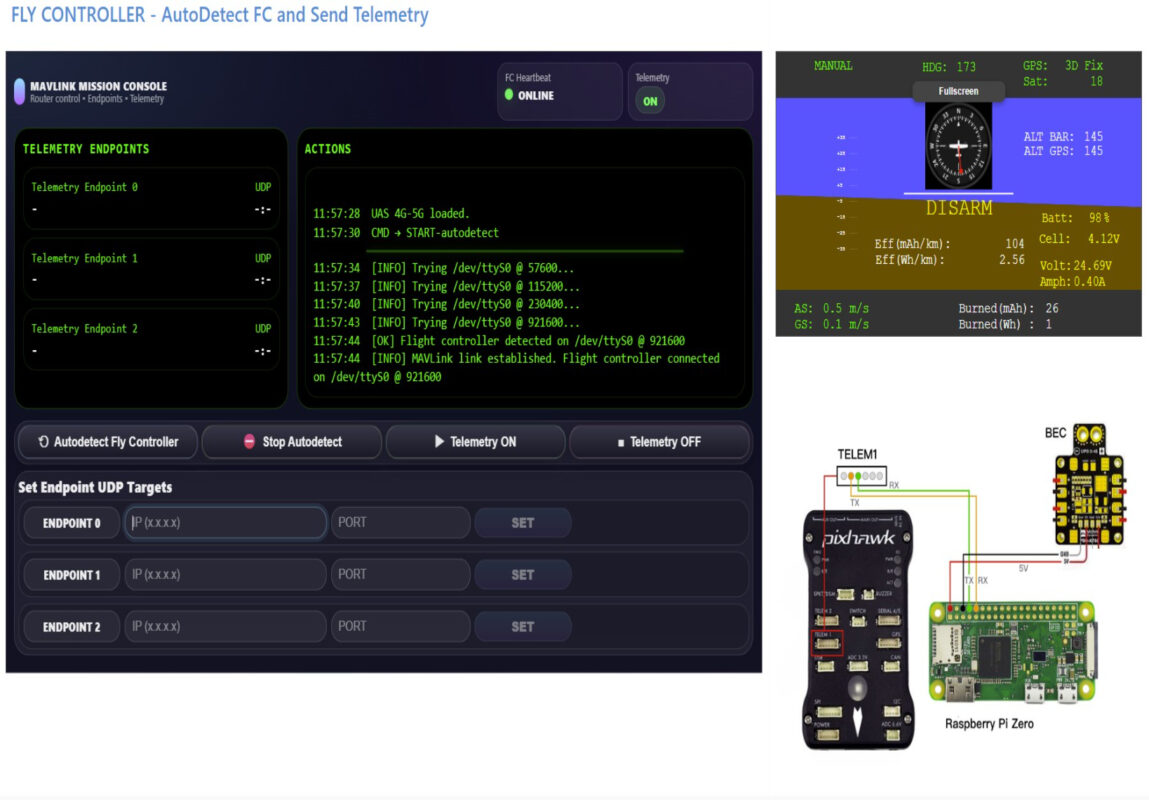Image resolution: width=1149 pixels, height=800 pixels.
Task: Click the green FC Heartbeat ONLINE indicator
Action: coord(509,96)
